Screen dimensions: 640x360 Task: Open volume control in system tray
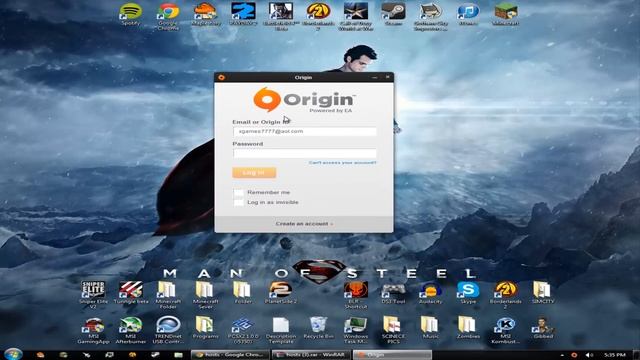[x=589, y=355]
